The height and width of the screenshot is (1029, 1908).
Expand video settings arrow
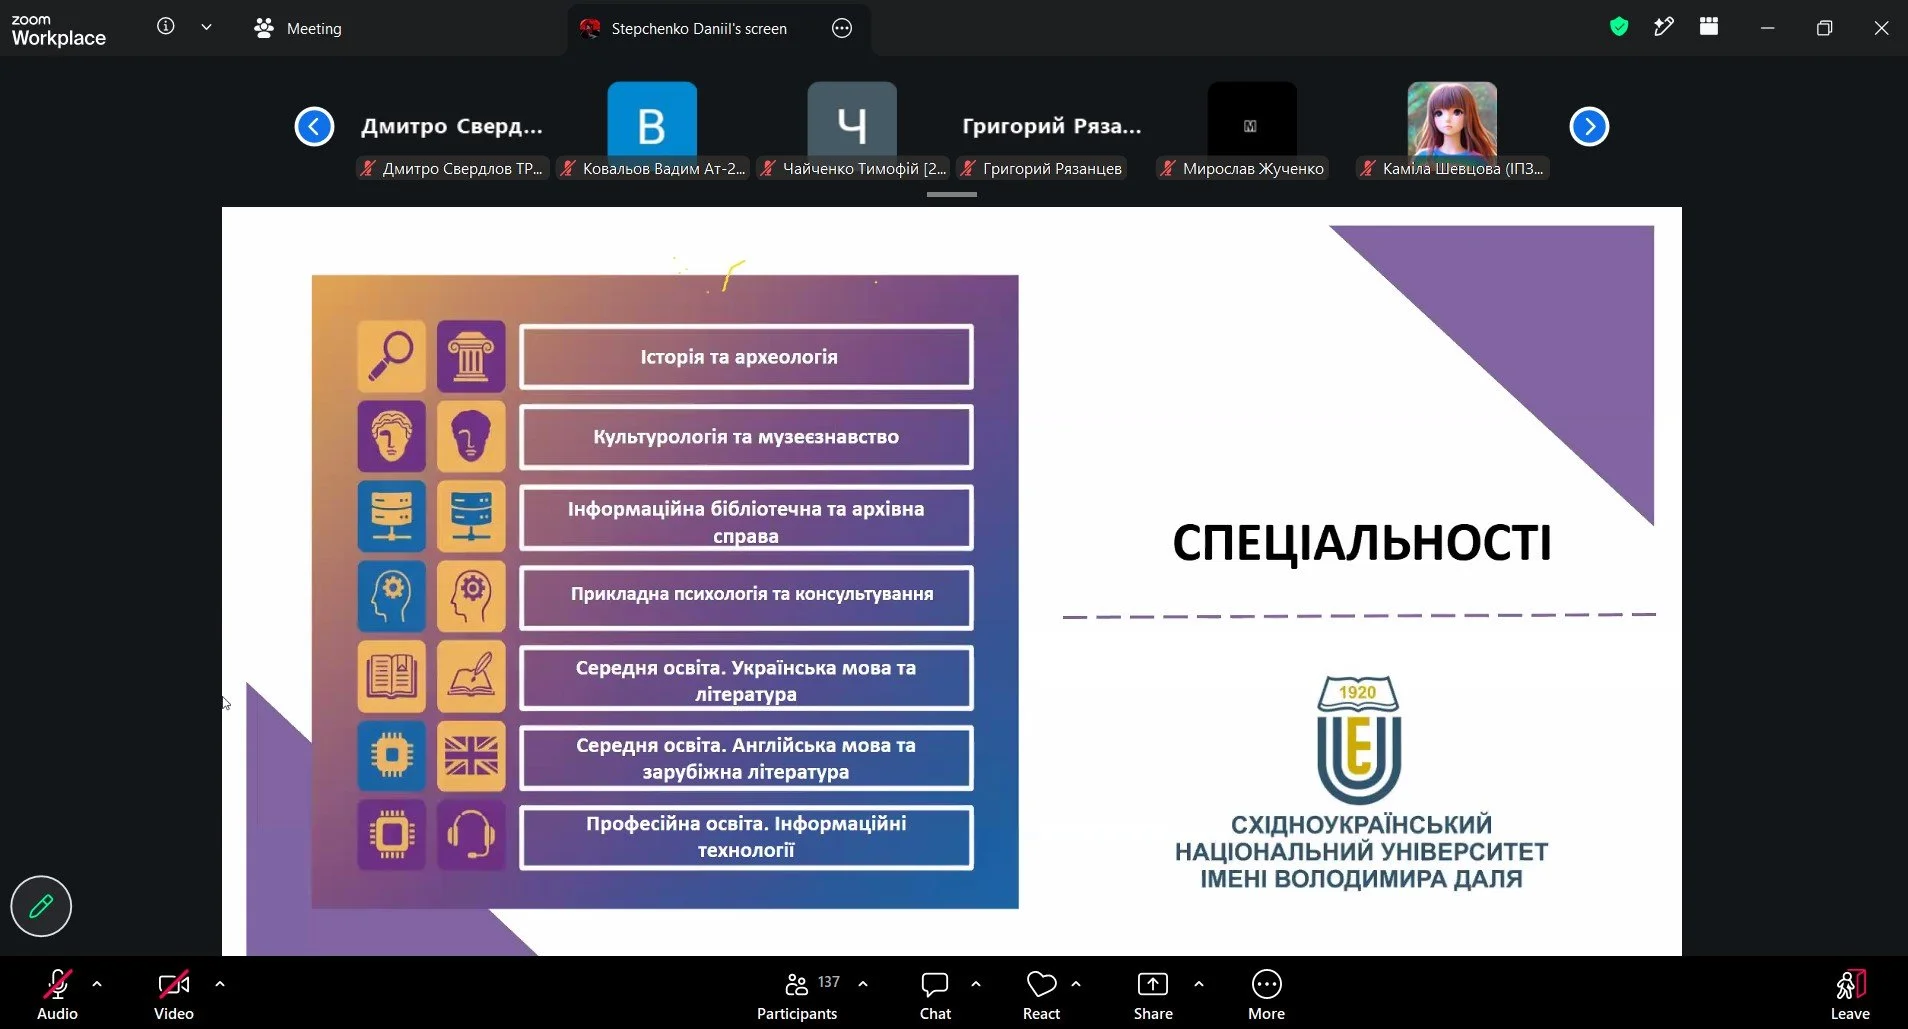tap(220, 984)
